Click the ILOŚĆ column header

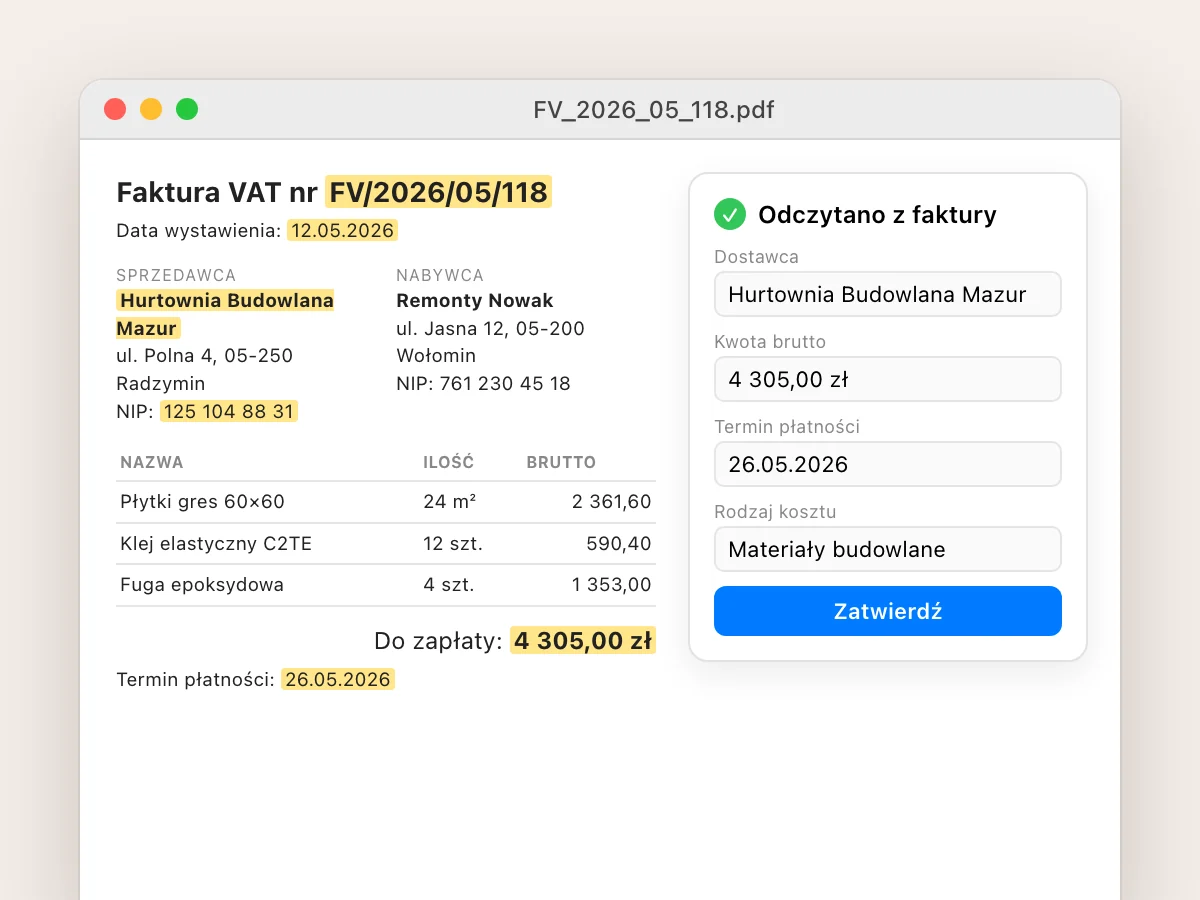coord(449,462)
